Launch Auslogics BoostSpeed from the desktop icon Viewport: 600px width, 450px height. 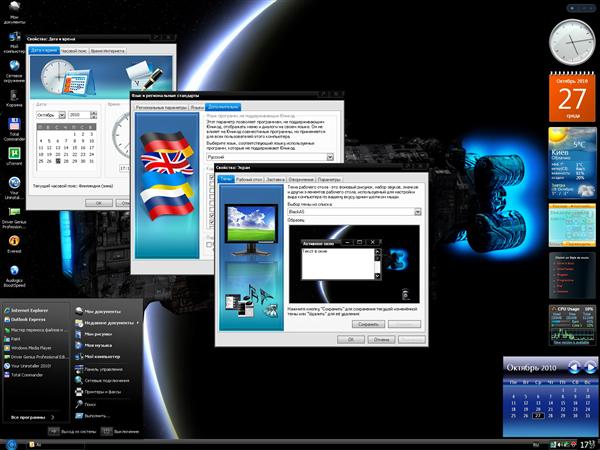click(14, 276)
